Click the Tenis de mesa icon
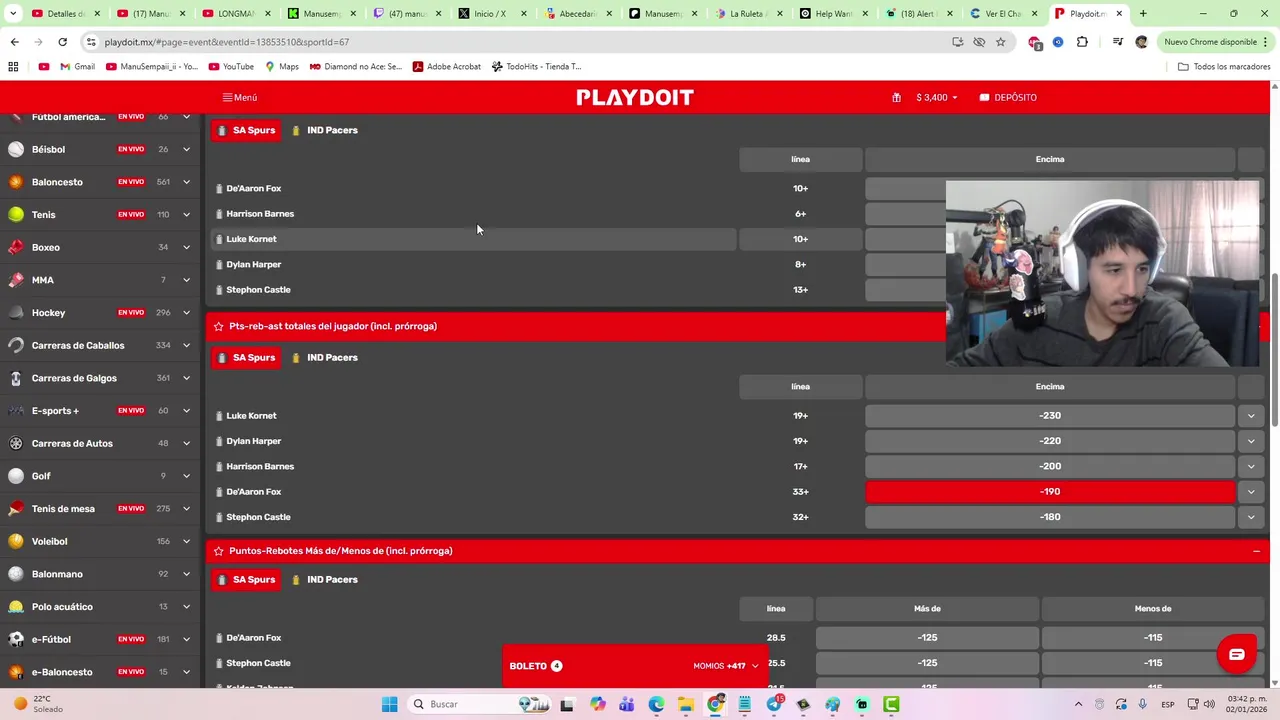This screenshot has height=720, width=1280. pos(16,509)
